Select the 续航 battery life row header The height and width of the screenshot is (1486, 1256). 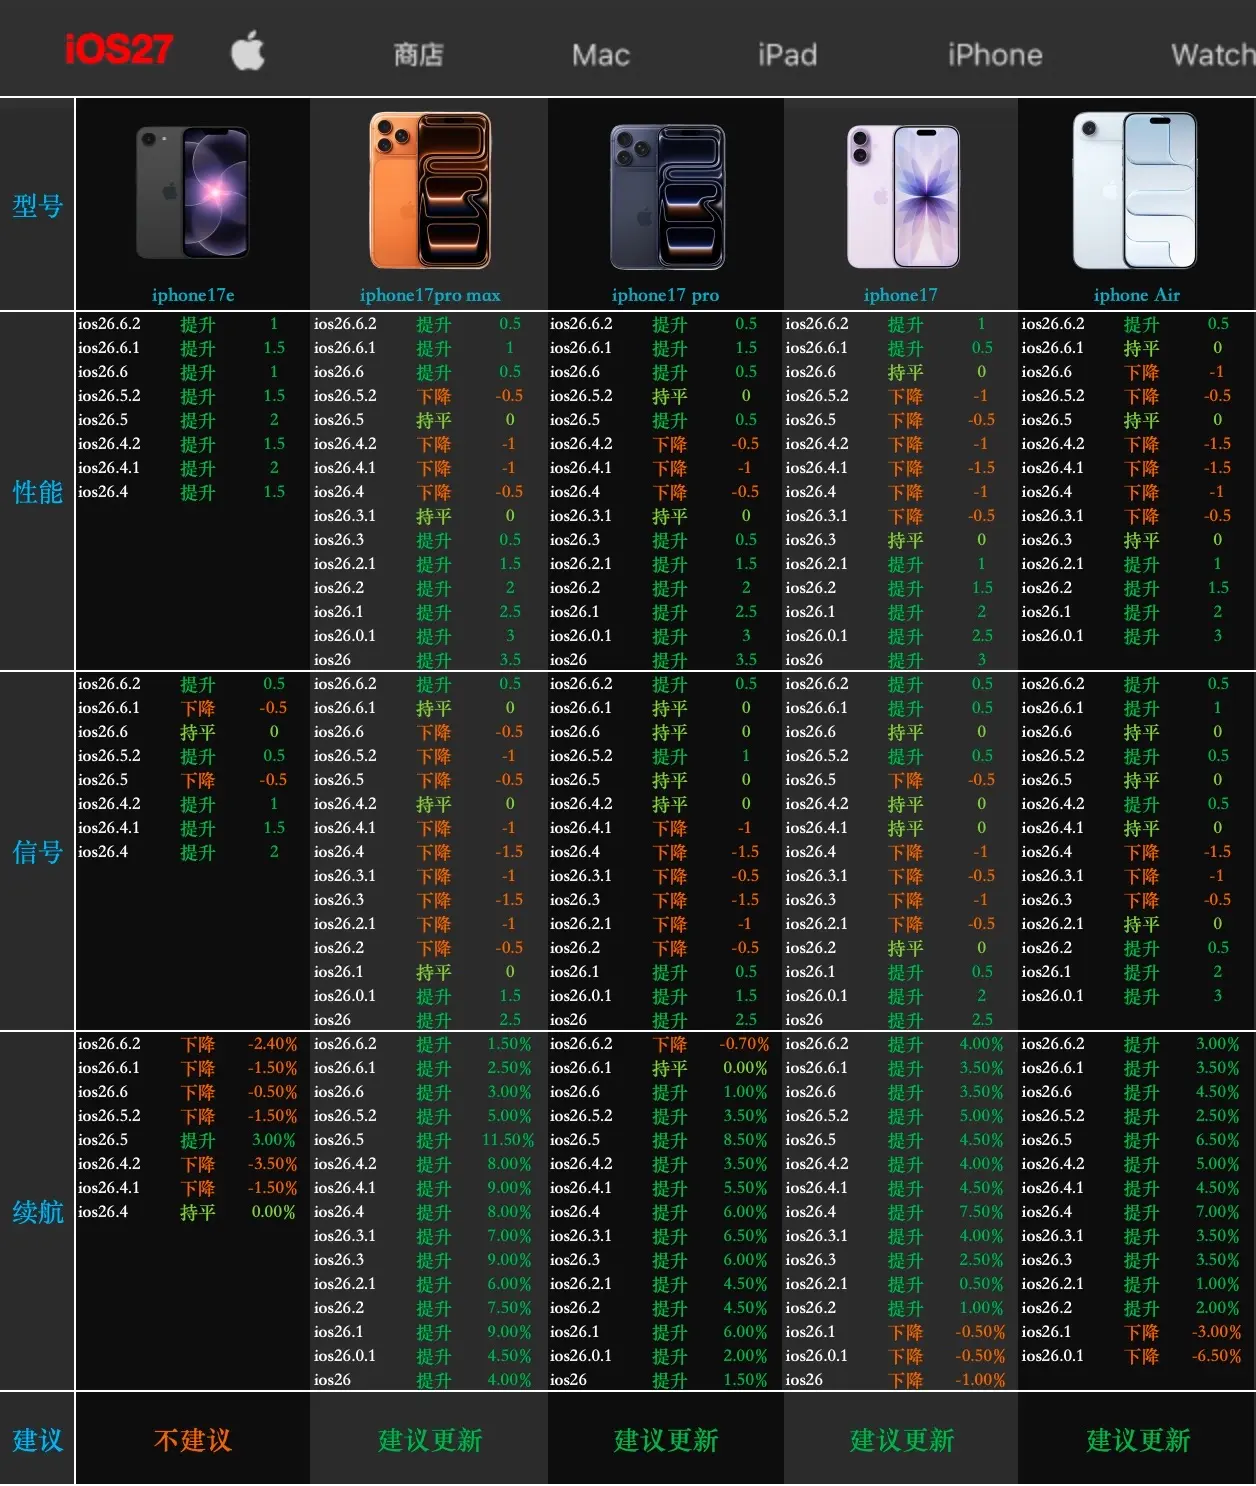click(37, 1212)
